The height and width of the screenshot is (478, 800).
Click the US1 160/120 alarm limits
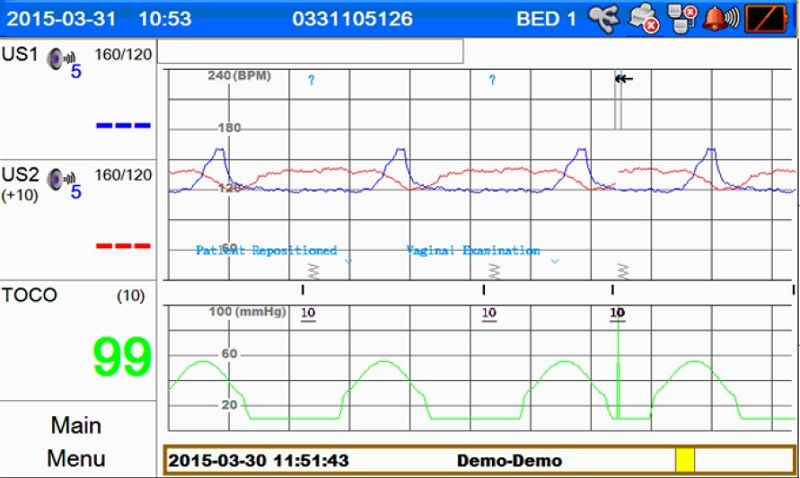pos(123,54)
